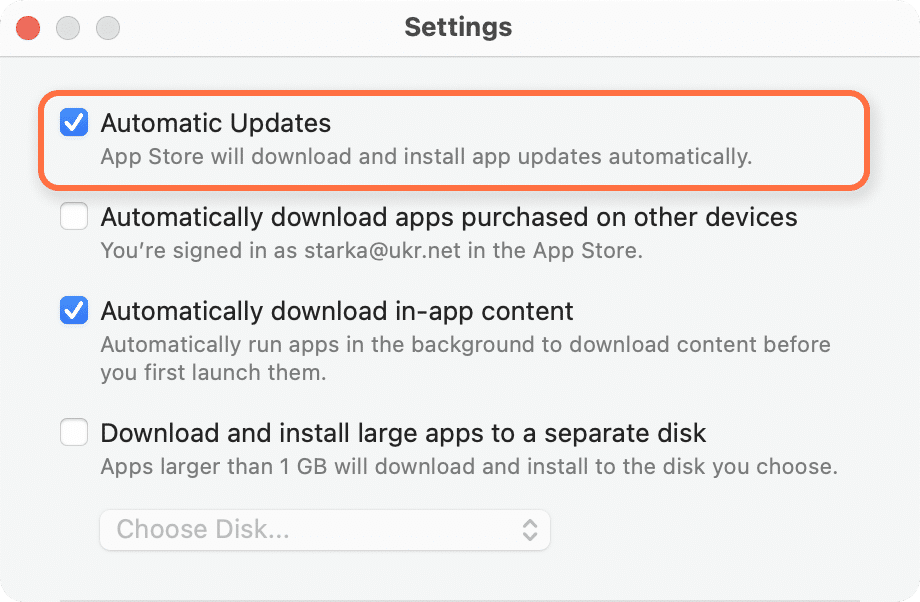The height and width of the screenshot is (602, 920).
Task: Click the Apps larger than 1 GB description
Action: point(468,467)
